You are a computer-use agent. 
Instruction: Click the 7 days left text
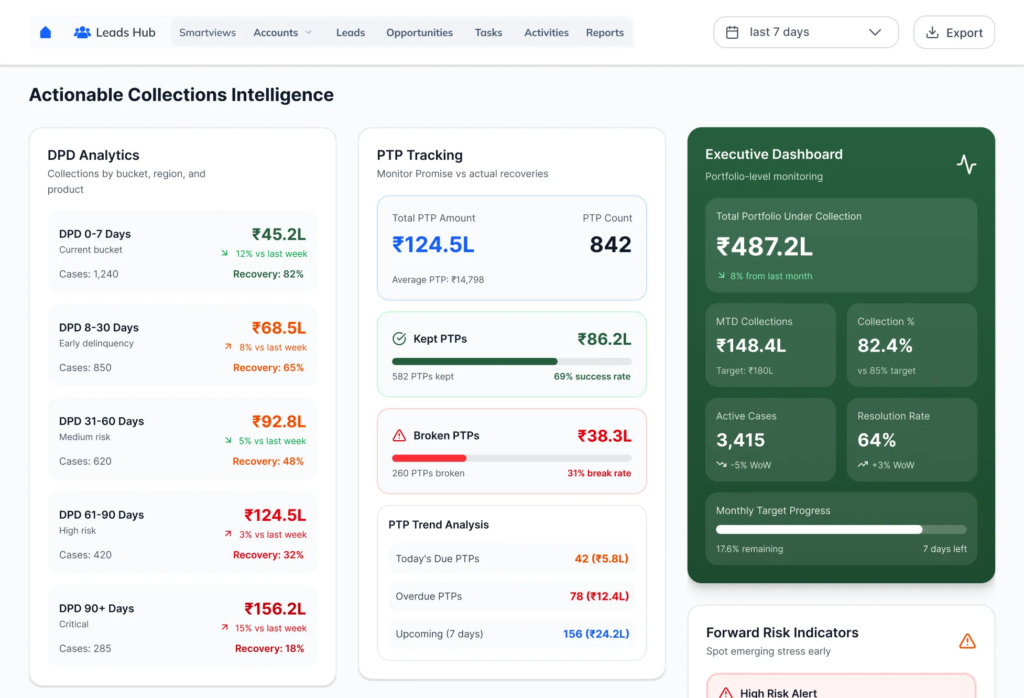[944, 548]
